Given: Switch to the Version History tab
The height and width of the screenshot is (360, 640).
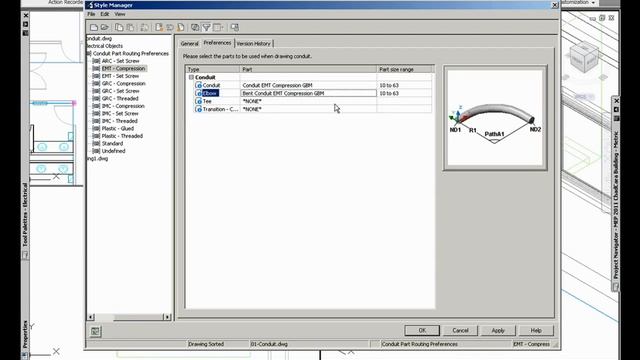Looking at the screenshot, I should (253, 43).
